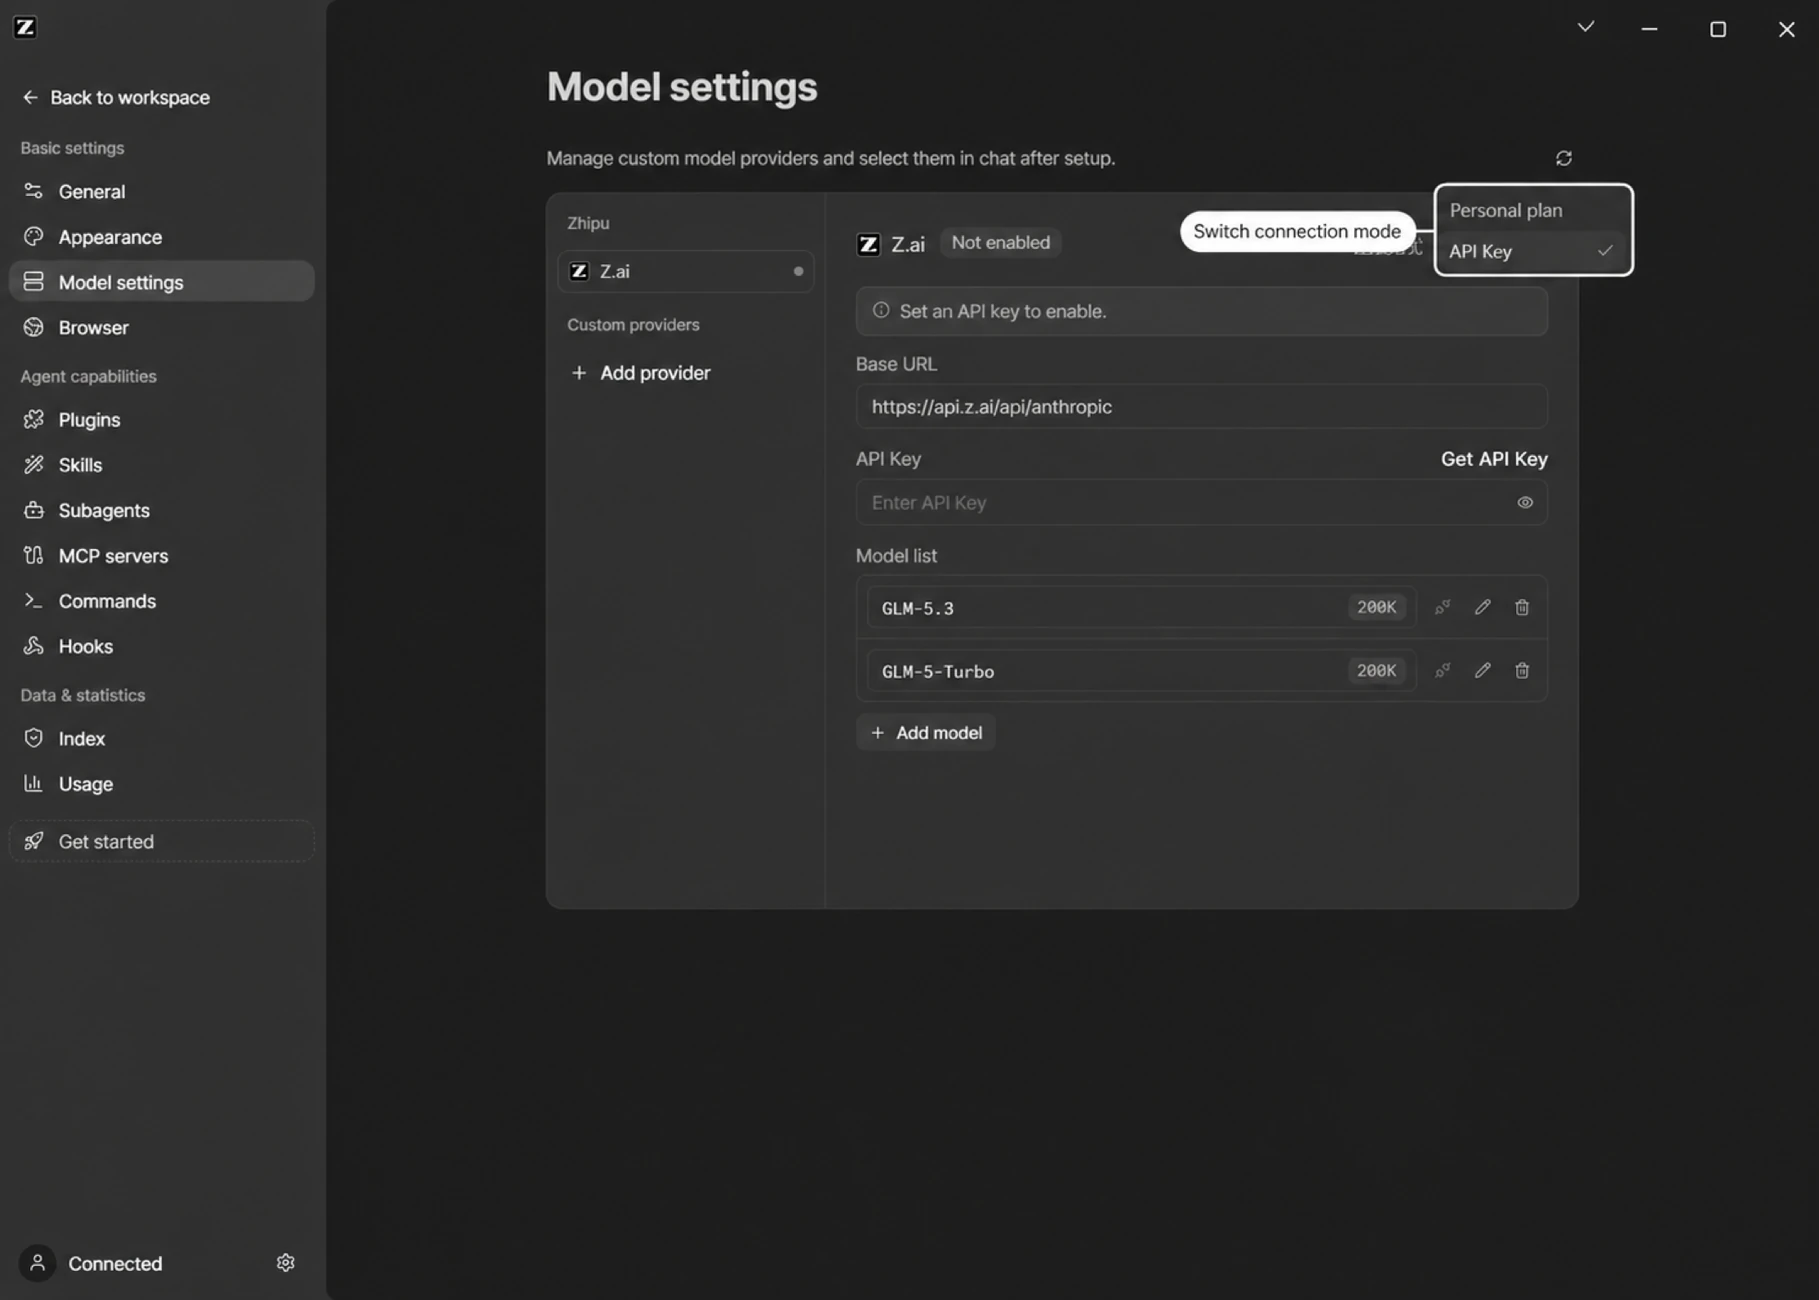This screenshot has height=1300, width=1819.
Task: Click Add provider under Custom providers
Action: [x=640, y=372]
